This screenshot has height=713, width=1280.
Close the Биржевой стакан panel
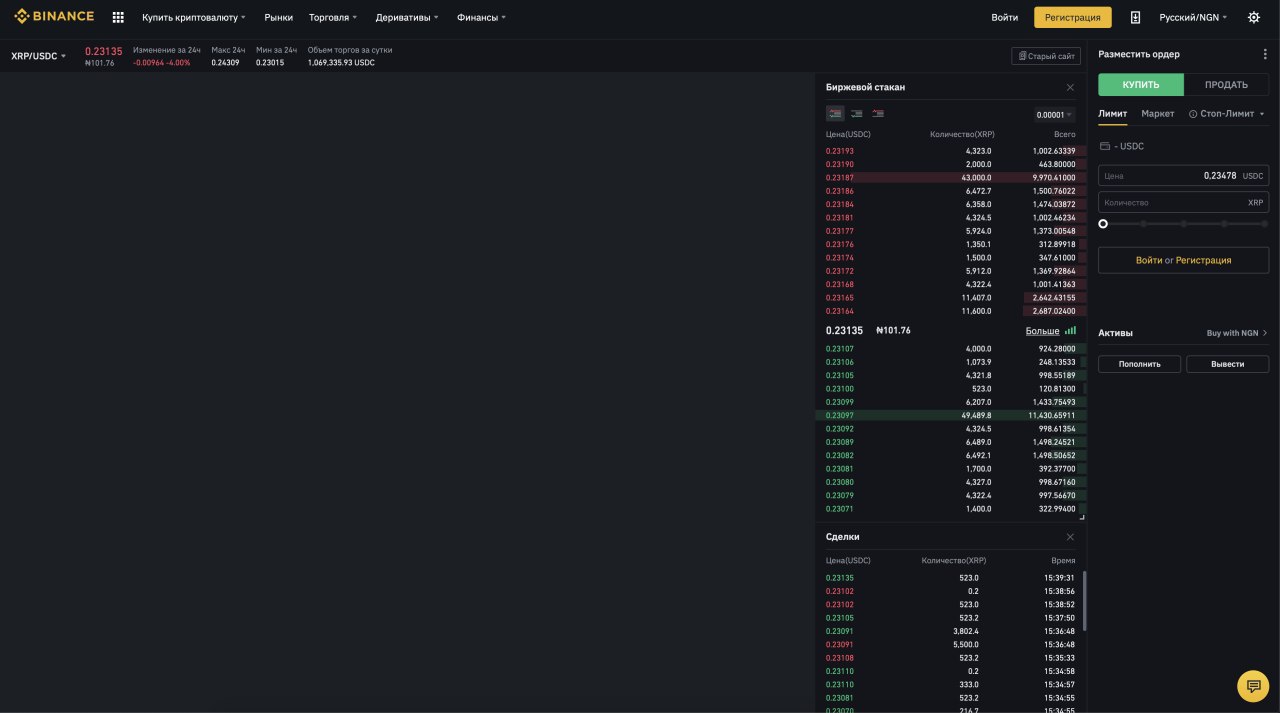(x=1070, y=87)
